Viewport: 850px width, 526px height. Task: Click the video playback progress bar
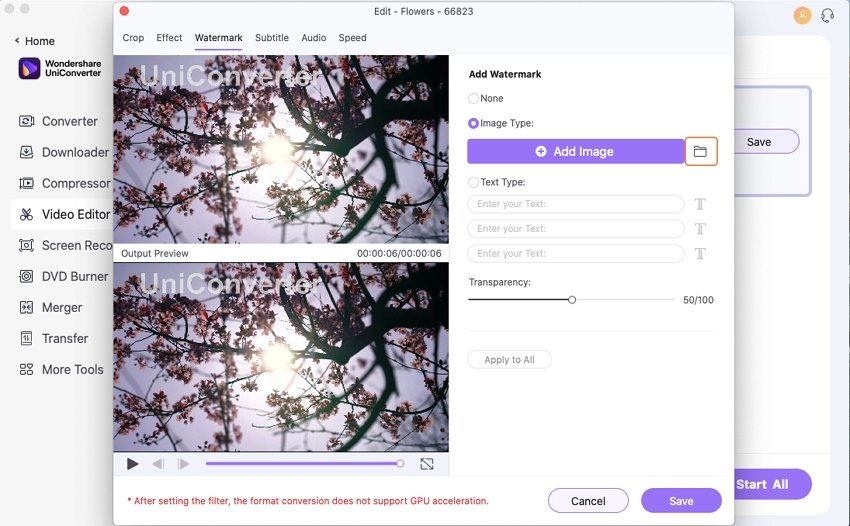point(304,464)
